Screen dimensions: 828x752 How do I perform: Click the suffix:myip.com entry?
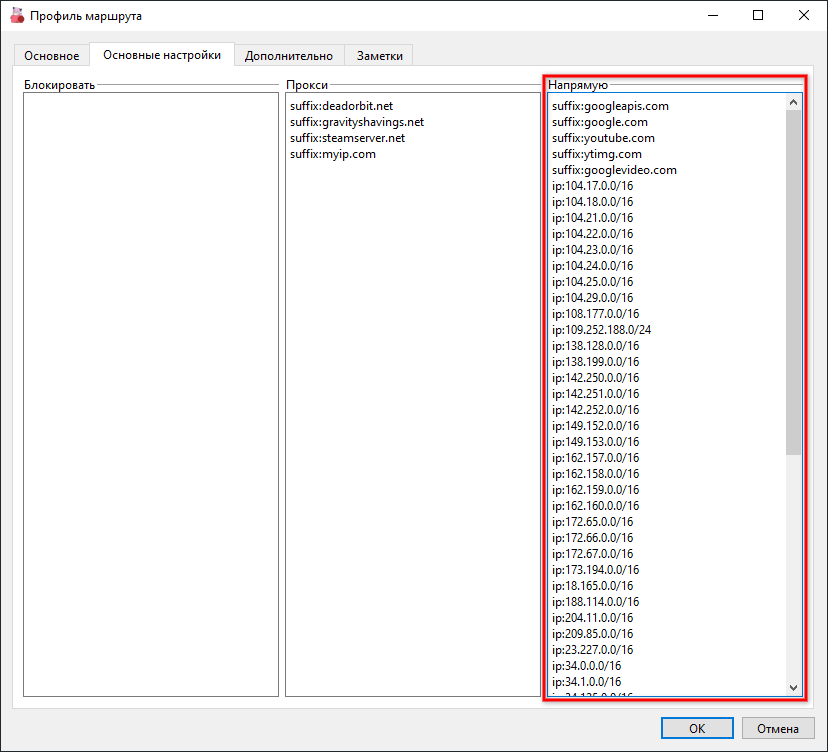point(333,154)
